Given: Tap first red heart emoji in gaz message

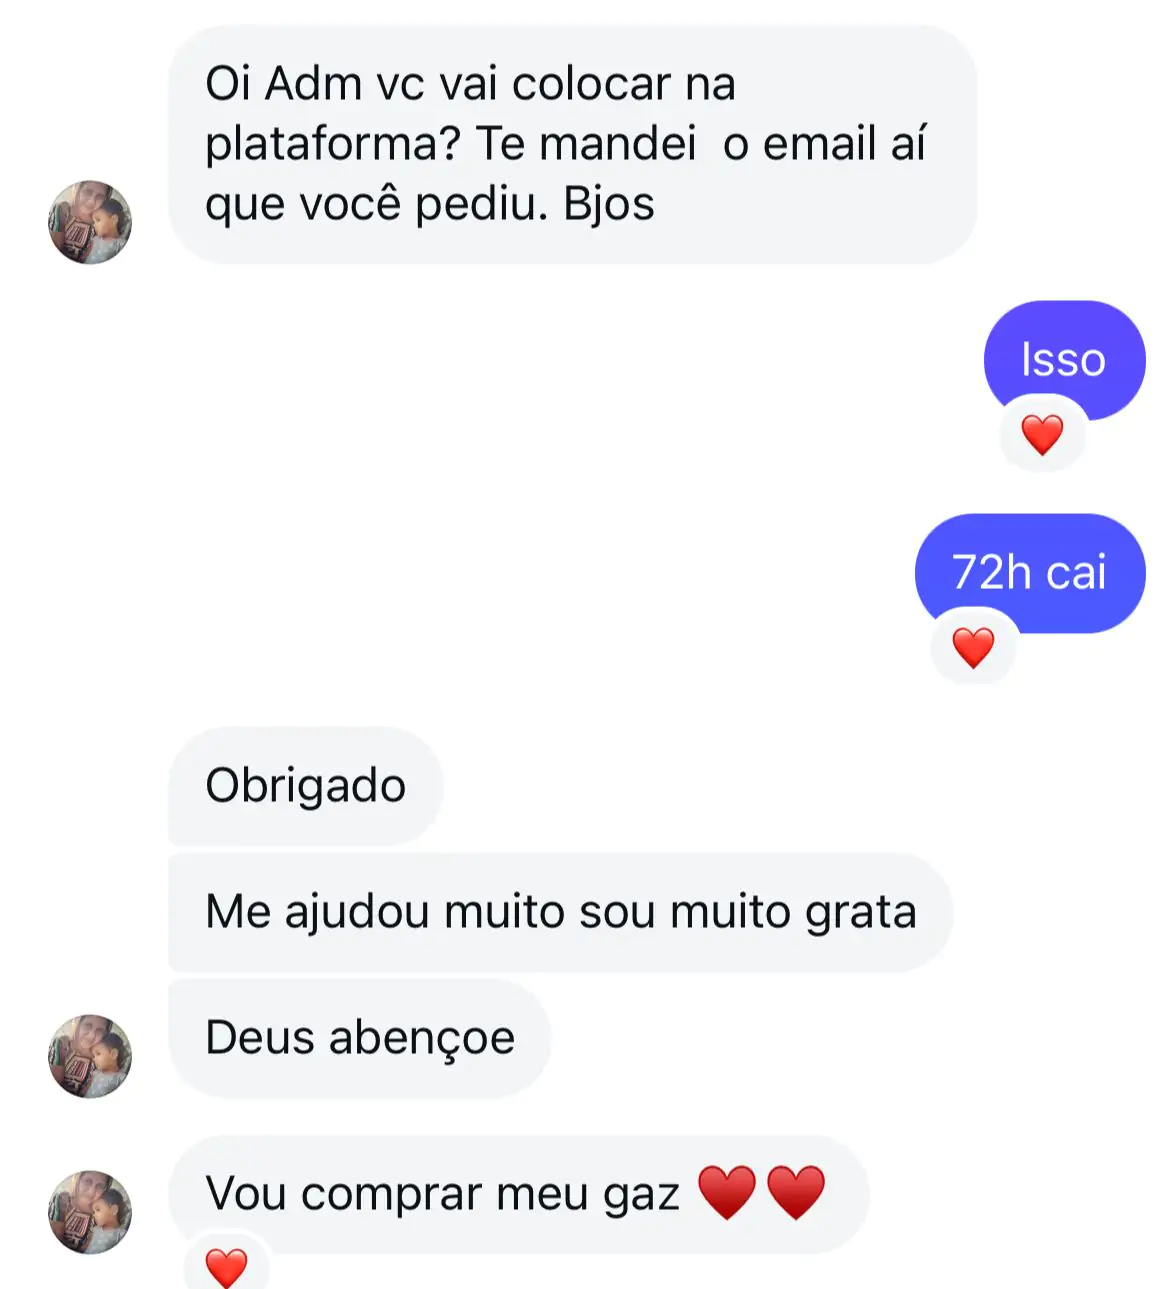Looking at the screenshot, I should click(726, 1192).
